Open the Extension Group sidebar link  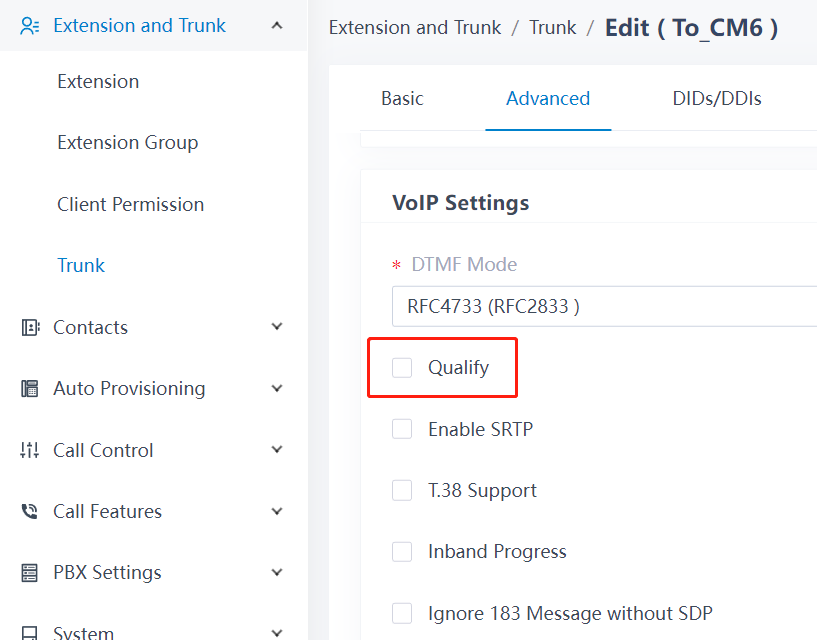(x=128, y=142)
